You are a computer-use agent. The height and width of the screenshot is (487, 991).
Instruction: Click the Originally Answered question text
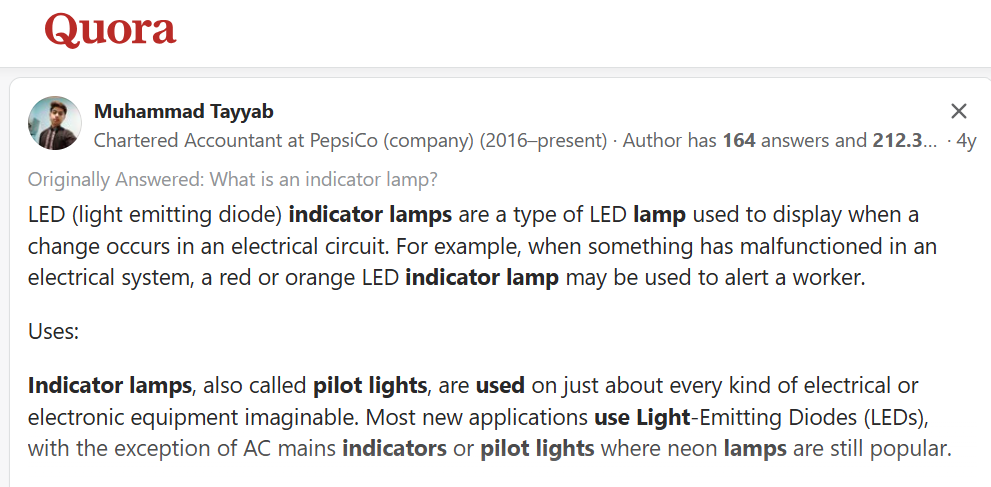tap(233, 180)
